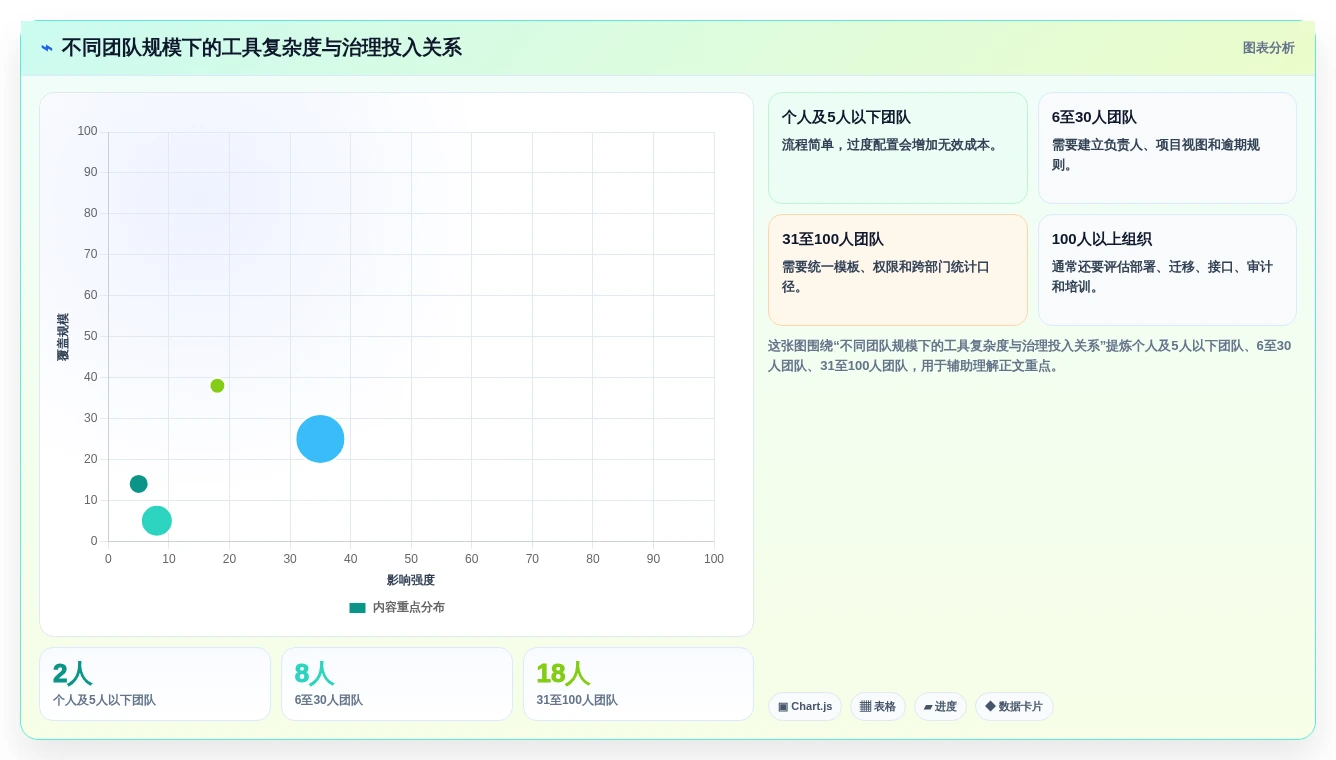Click the 个人及5人以下团队 caption under 2人
This screenshot has width=1336, height=760.
(104, 701)
